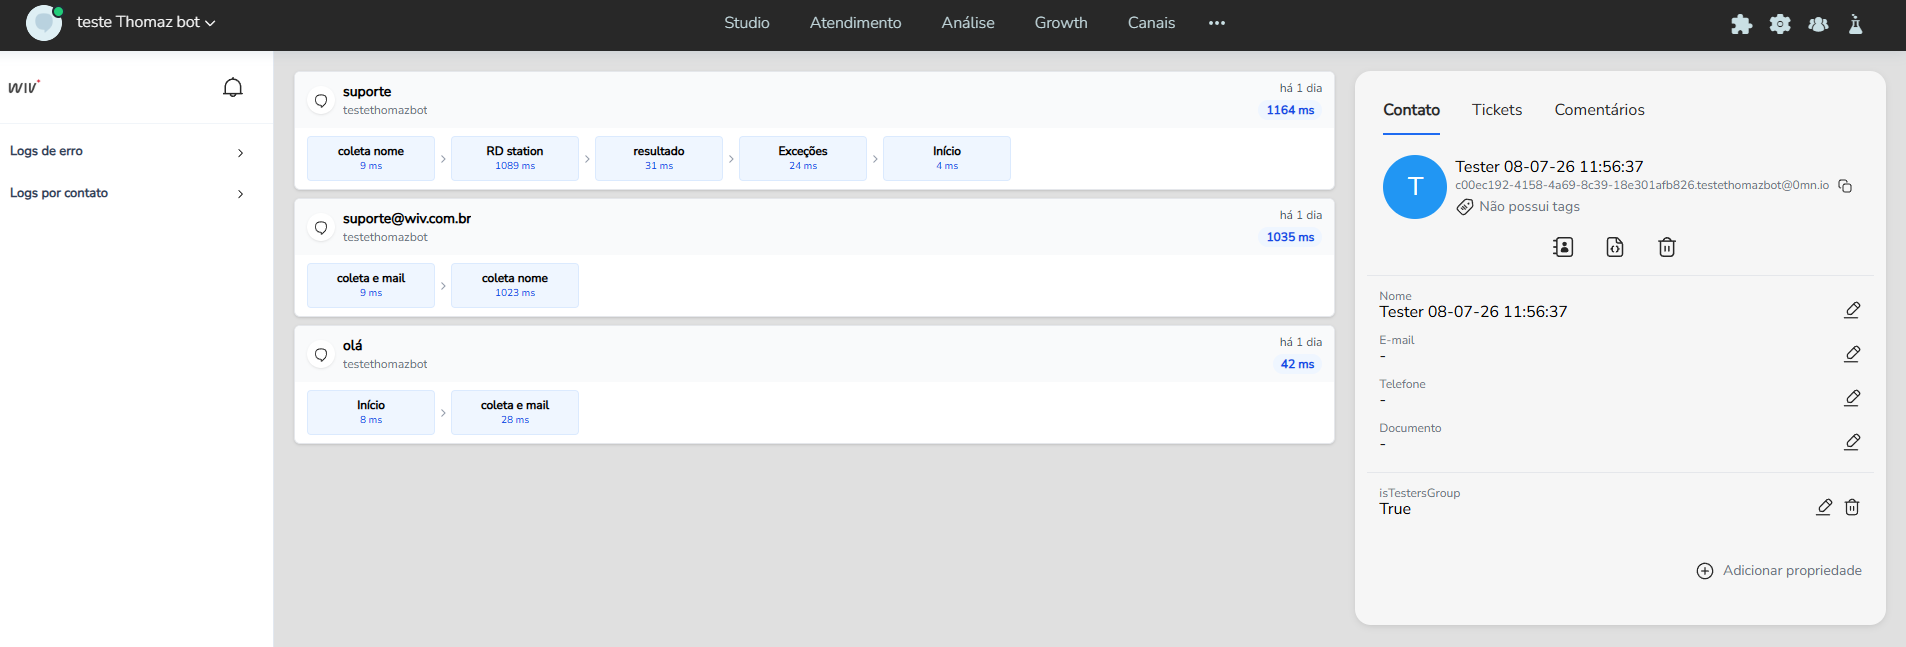The width and height of the screenshot is (1906, 647).
Task: Select the Exceções step block
Action: pos(803,158)
